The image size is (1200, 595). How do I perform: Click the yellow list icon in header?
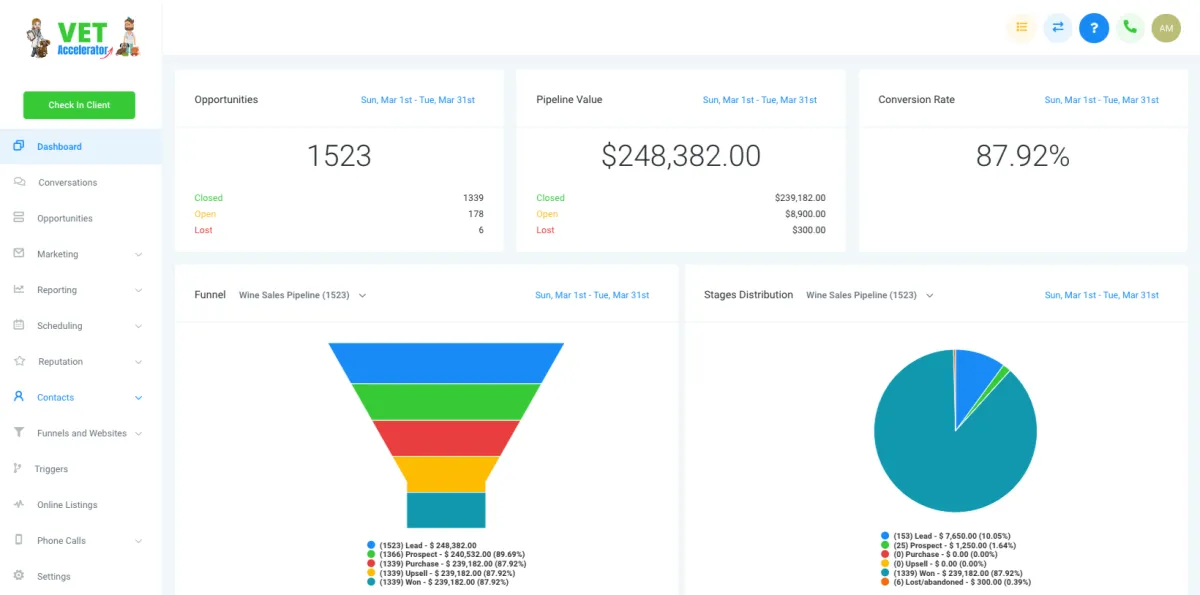pyautogui.click(x=1021, y=27)
